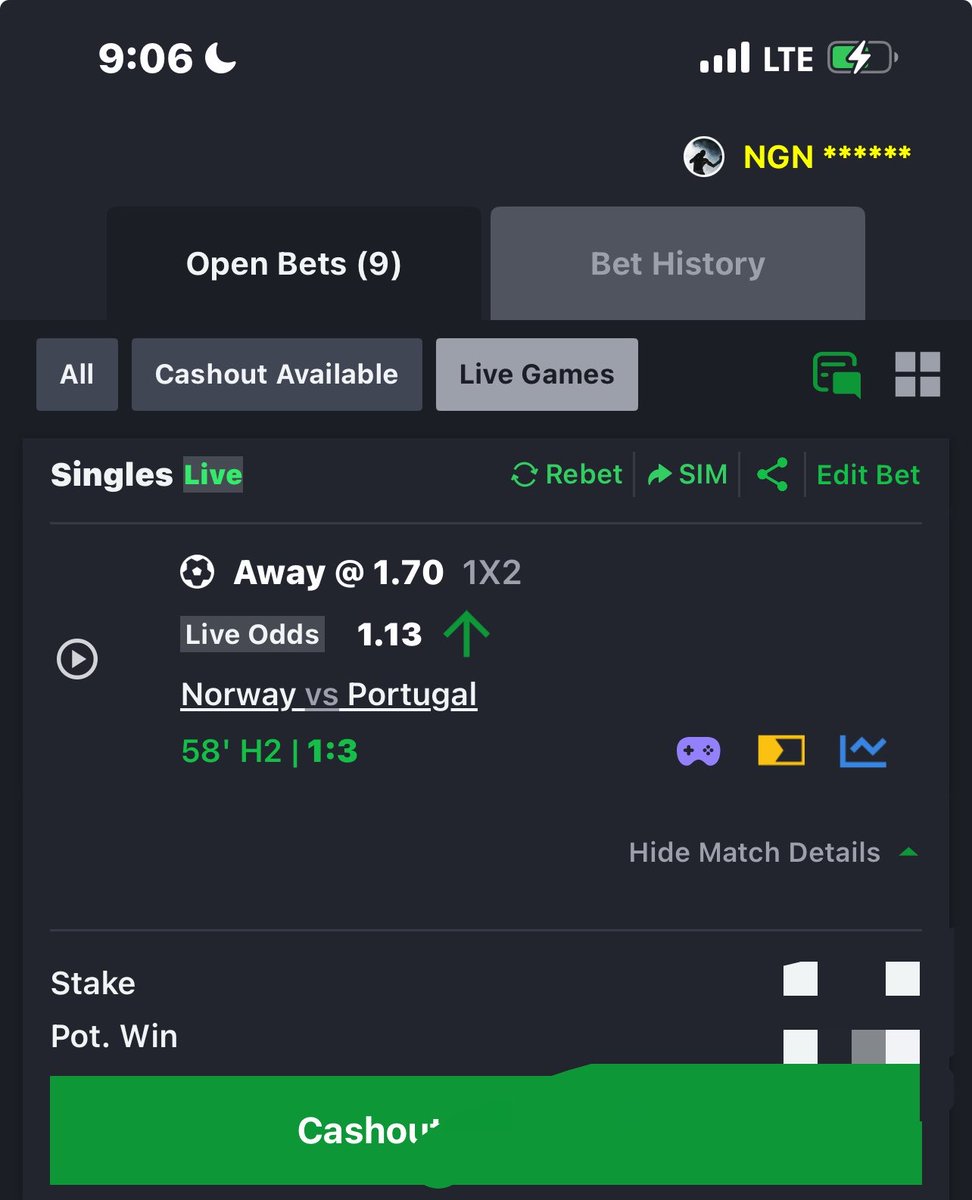Open the chat messages icon
The width and height of the screenshot is (972, 1200).
(x=836, y=375)
